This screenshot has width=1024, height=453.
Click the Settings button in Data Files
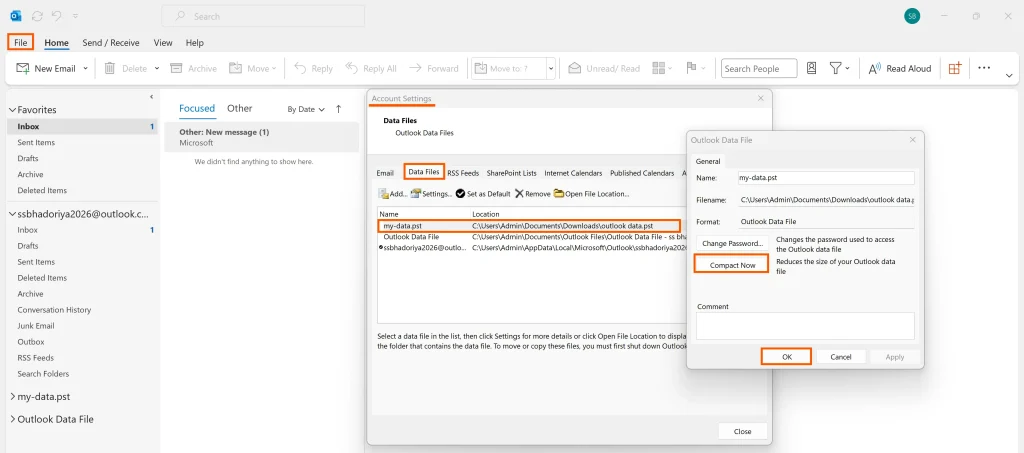click(431, 194)
